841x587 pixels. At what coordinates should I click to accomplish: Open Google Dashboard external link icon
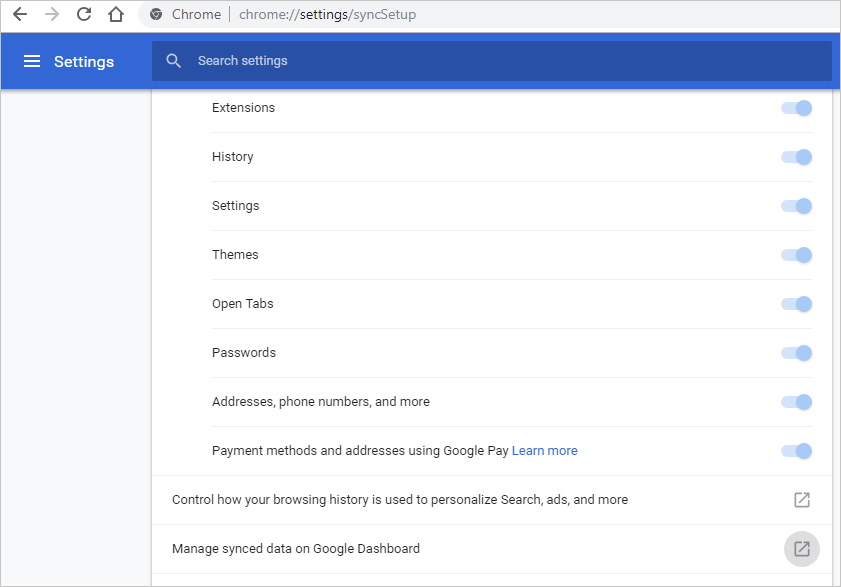(x=802, y=549)
